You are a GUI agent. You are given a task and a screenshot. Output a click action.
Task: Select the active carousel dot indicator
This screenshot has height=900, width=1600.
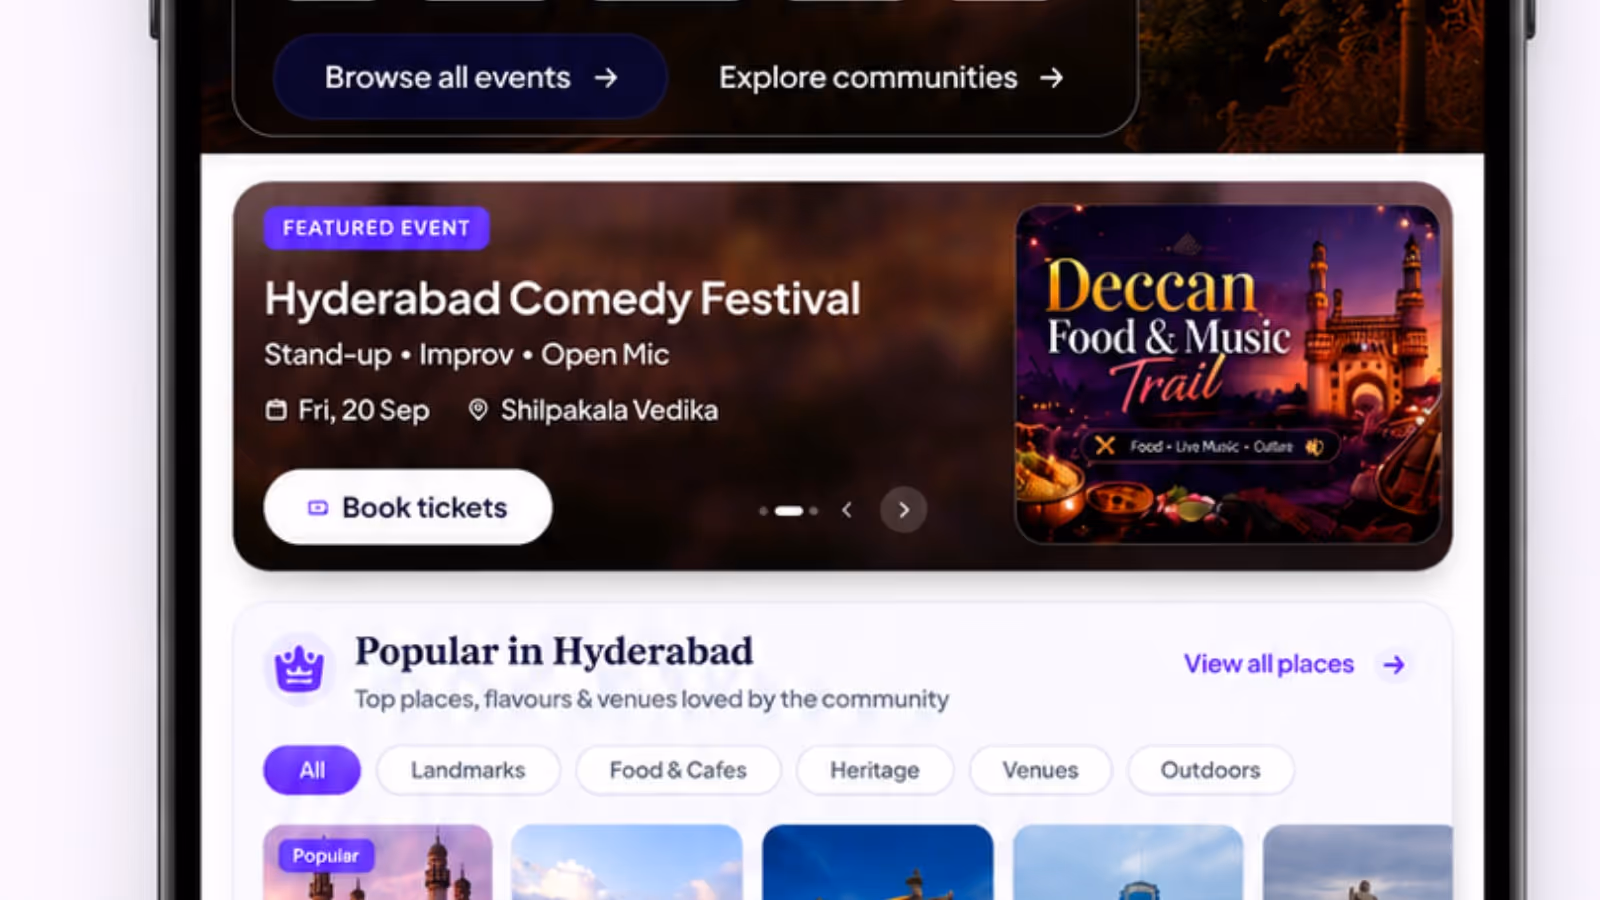click(789, 511)
